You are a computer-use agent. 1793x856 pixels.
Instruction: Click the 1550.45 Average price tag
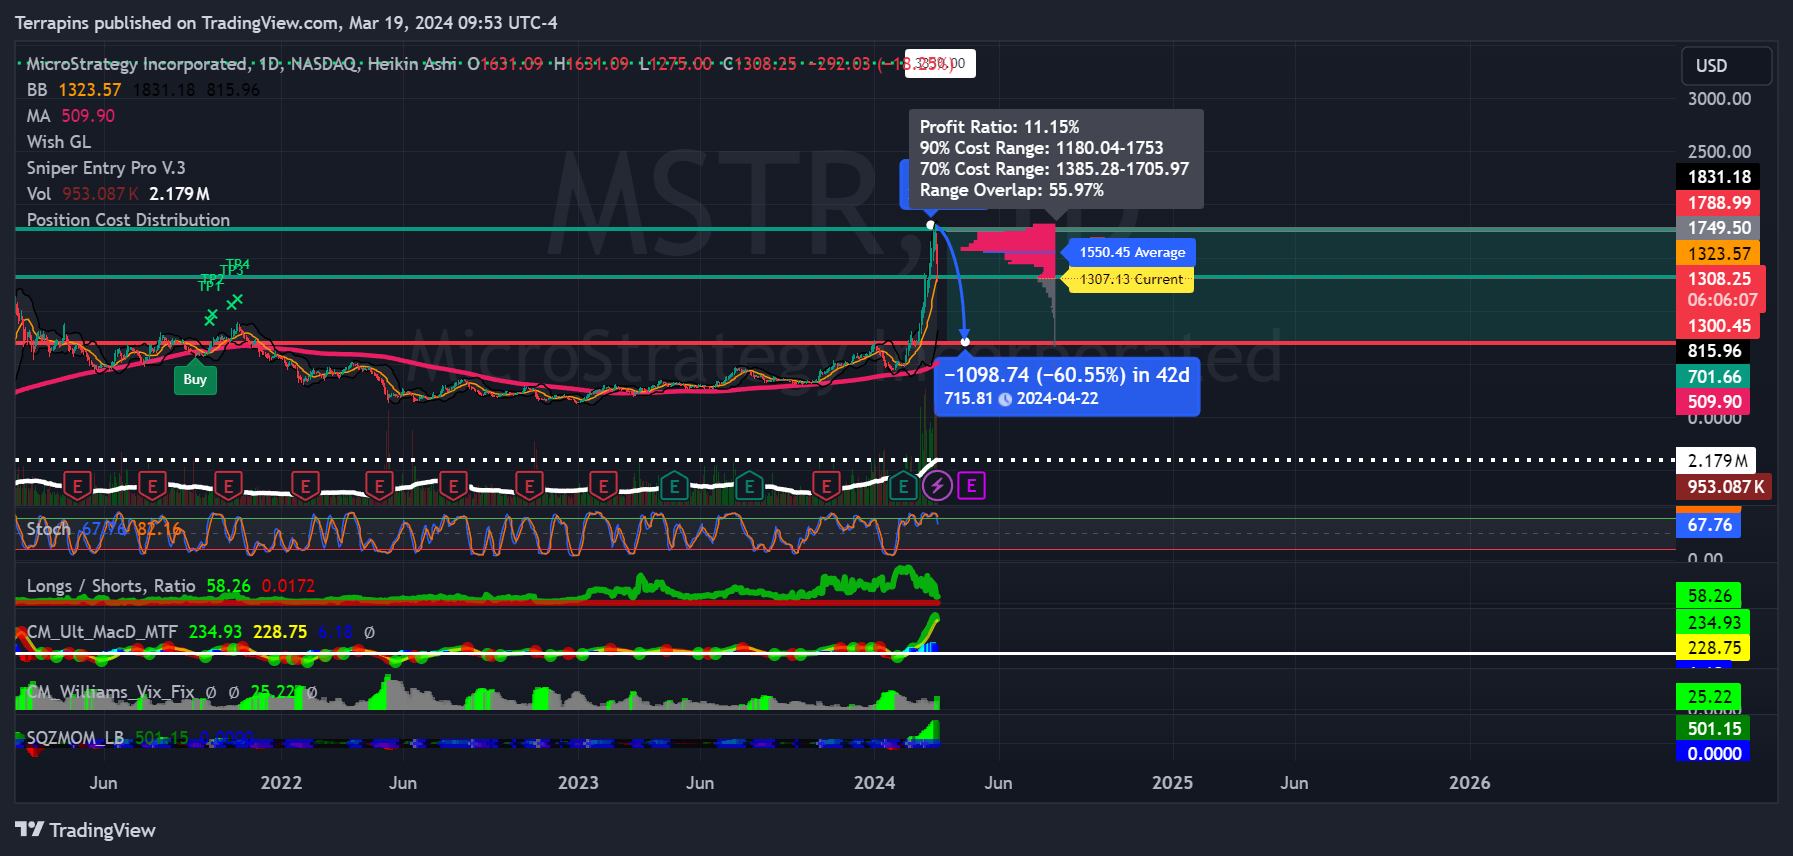click(x=1132, y=253)
